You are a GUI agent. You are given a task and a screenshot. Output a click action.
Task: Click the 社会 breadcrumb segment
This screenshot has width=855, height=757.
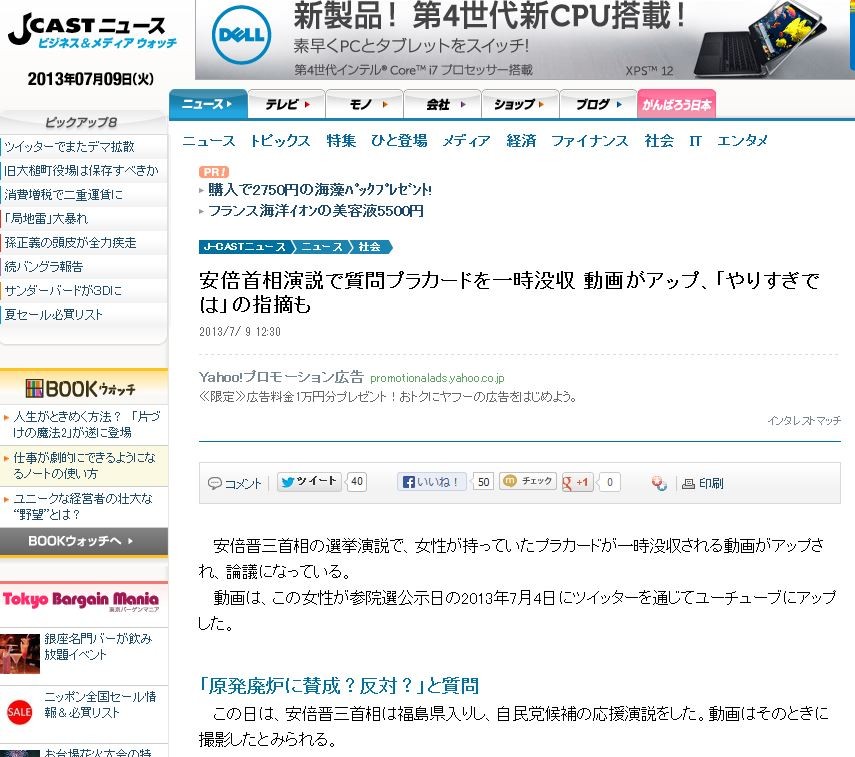[x=370, y=247]
